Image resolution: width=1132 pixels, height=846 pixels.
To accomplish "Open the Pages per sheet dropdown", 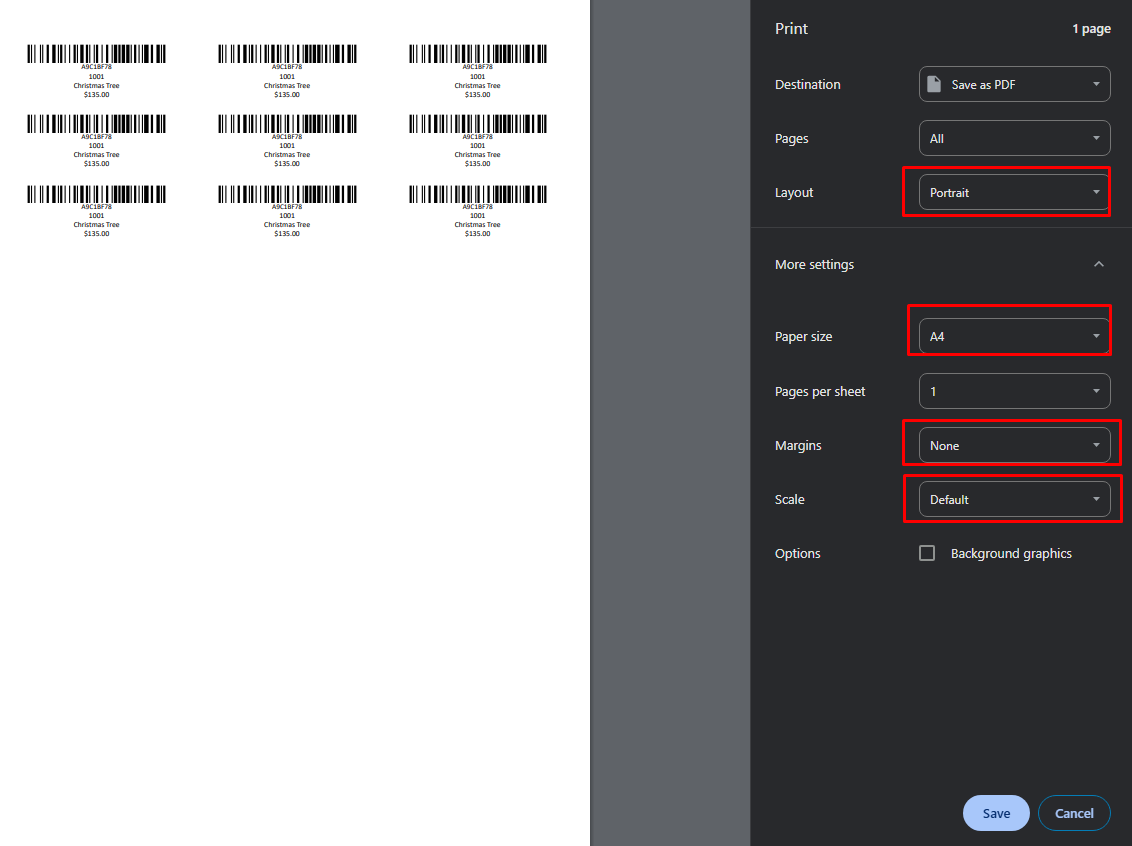I will (x=1014, y=391).
